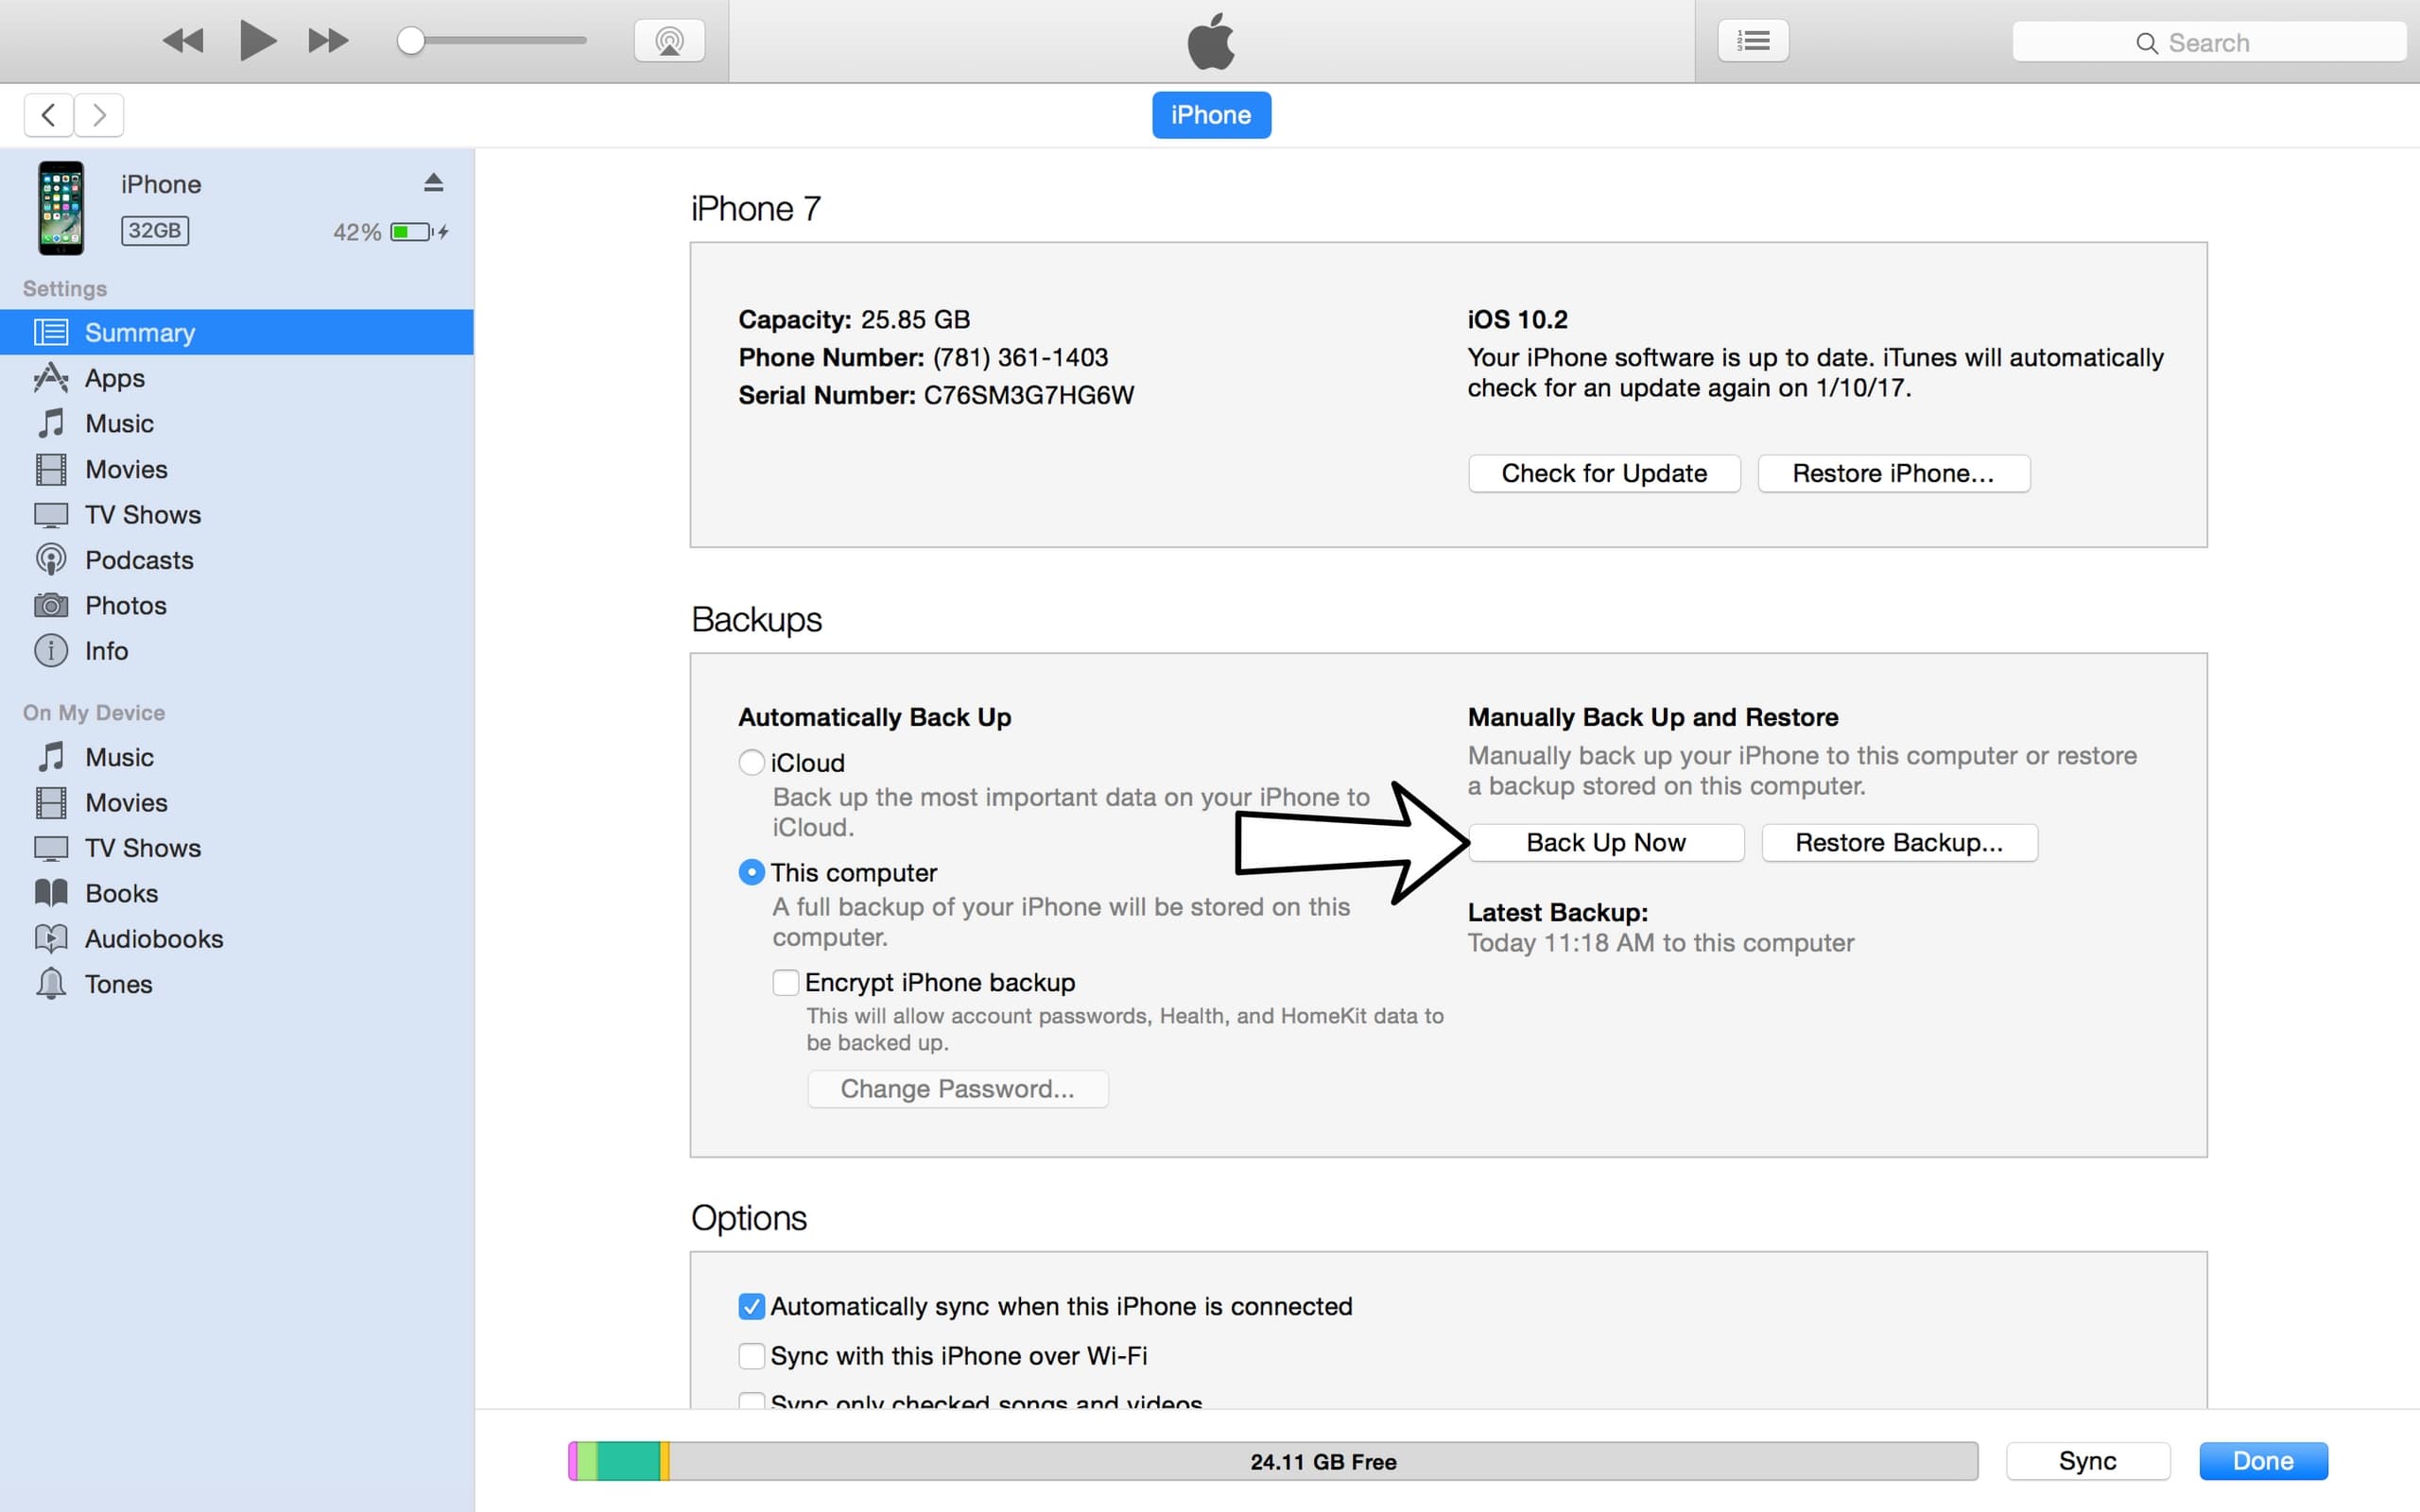Click Info section in settings menu
The image size is (2420, 1512).
[x=105, y=650]
